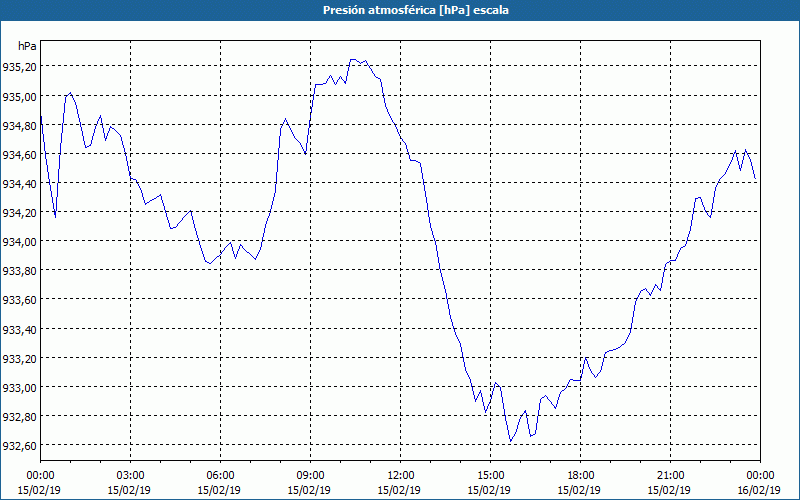The width and height of the screenshot is (800, 500).
Task: Select the 934,40 y-axis value
Action: [x=19, y=184]
